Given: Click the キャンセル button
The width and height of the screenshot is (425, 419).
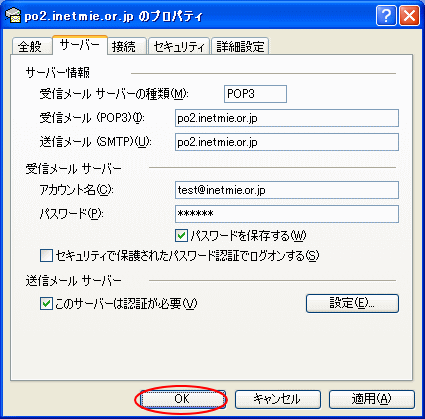Looking at the screenshot, I should tap(278, 399).
